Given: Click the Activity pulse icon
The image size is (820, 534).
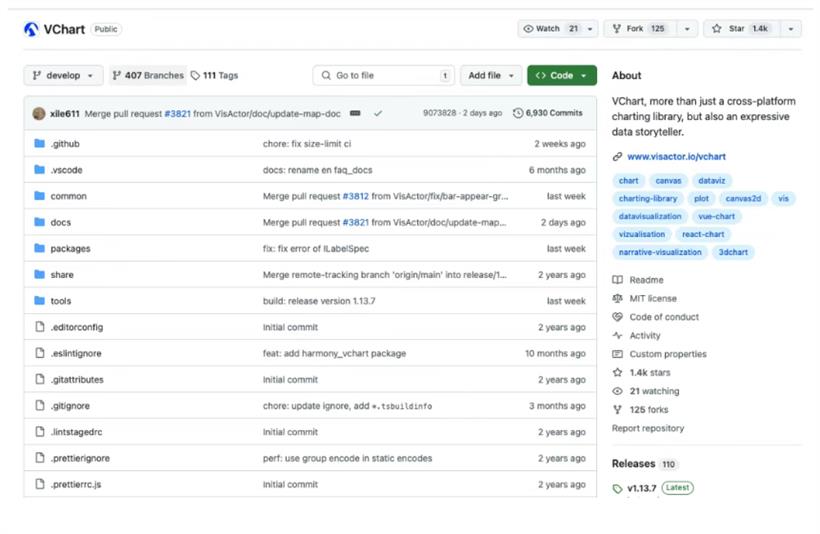Looking at the screenshot, I should pos(618,335).
